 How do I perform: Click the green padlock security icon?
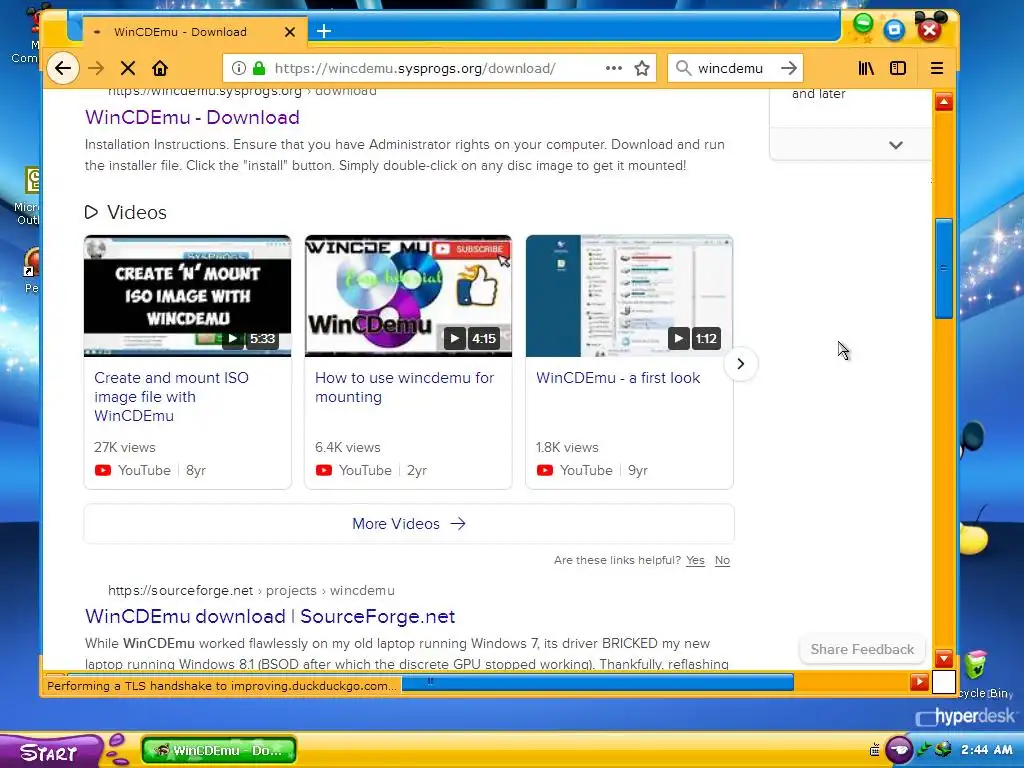(259, 68)
